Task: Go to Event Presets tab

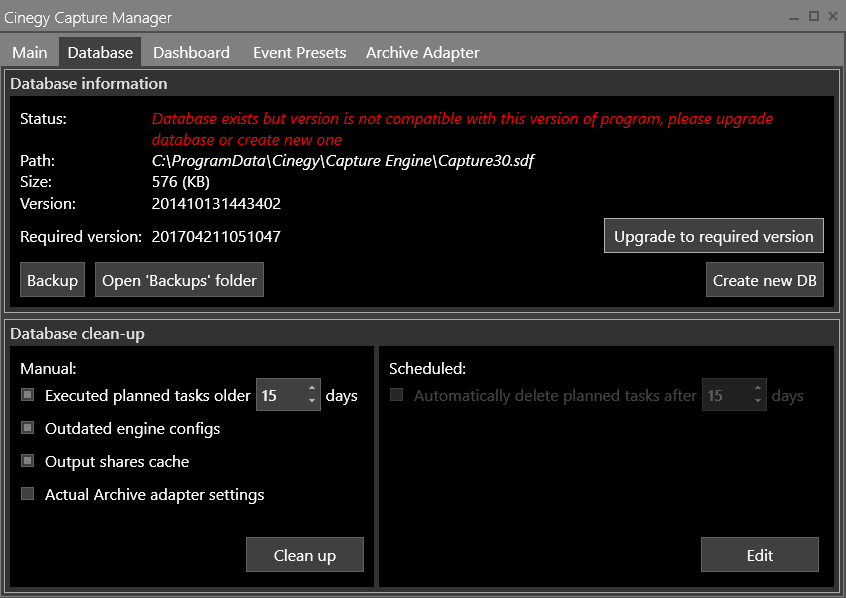Action: click(x=299, y=52)
